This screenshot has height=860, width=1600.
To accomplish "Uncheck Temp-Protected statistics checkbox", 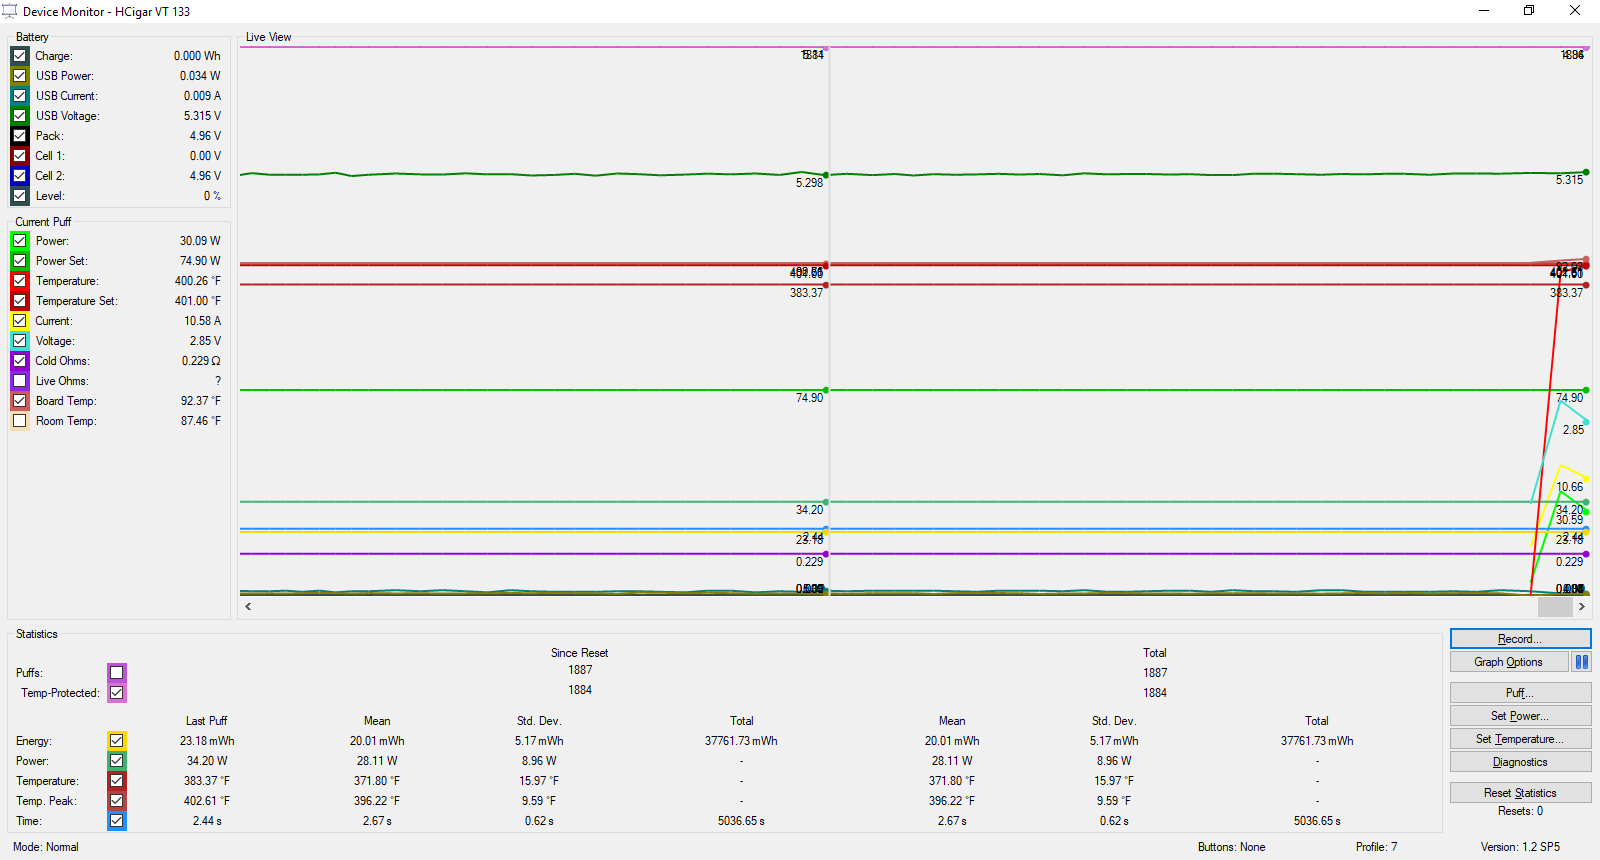I will [117, 693].
